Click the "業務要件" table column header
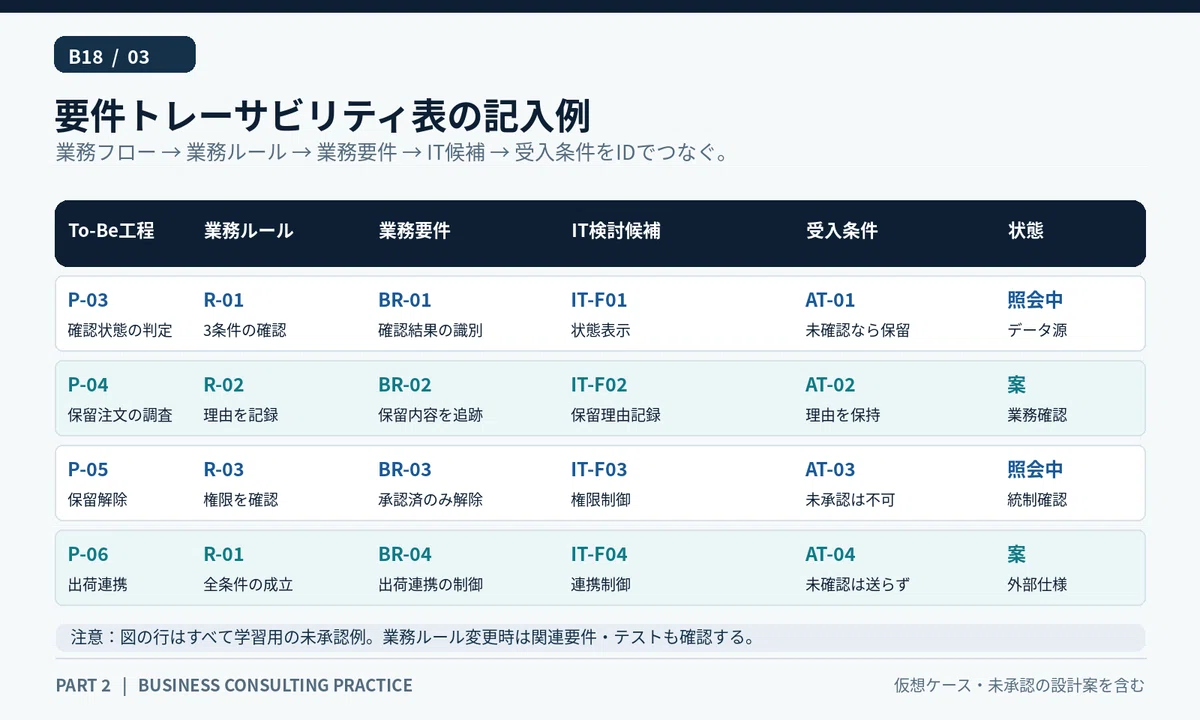Screen dimensions: 1200x720 [414, 231]
